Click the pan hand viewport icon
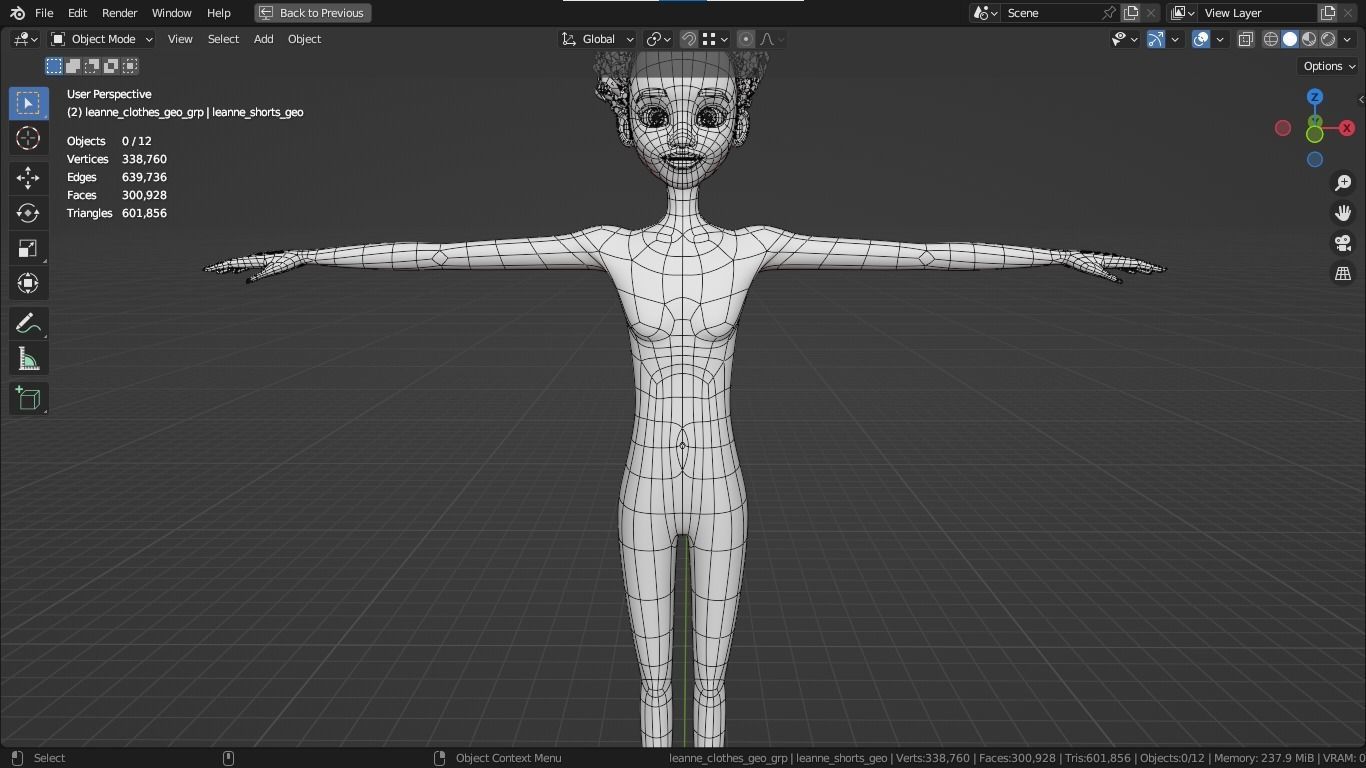Image resolution: width=1366 pixels, height=768 pixels. click(1343, 213)
